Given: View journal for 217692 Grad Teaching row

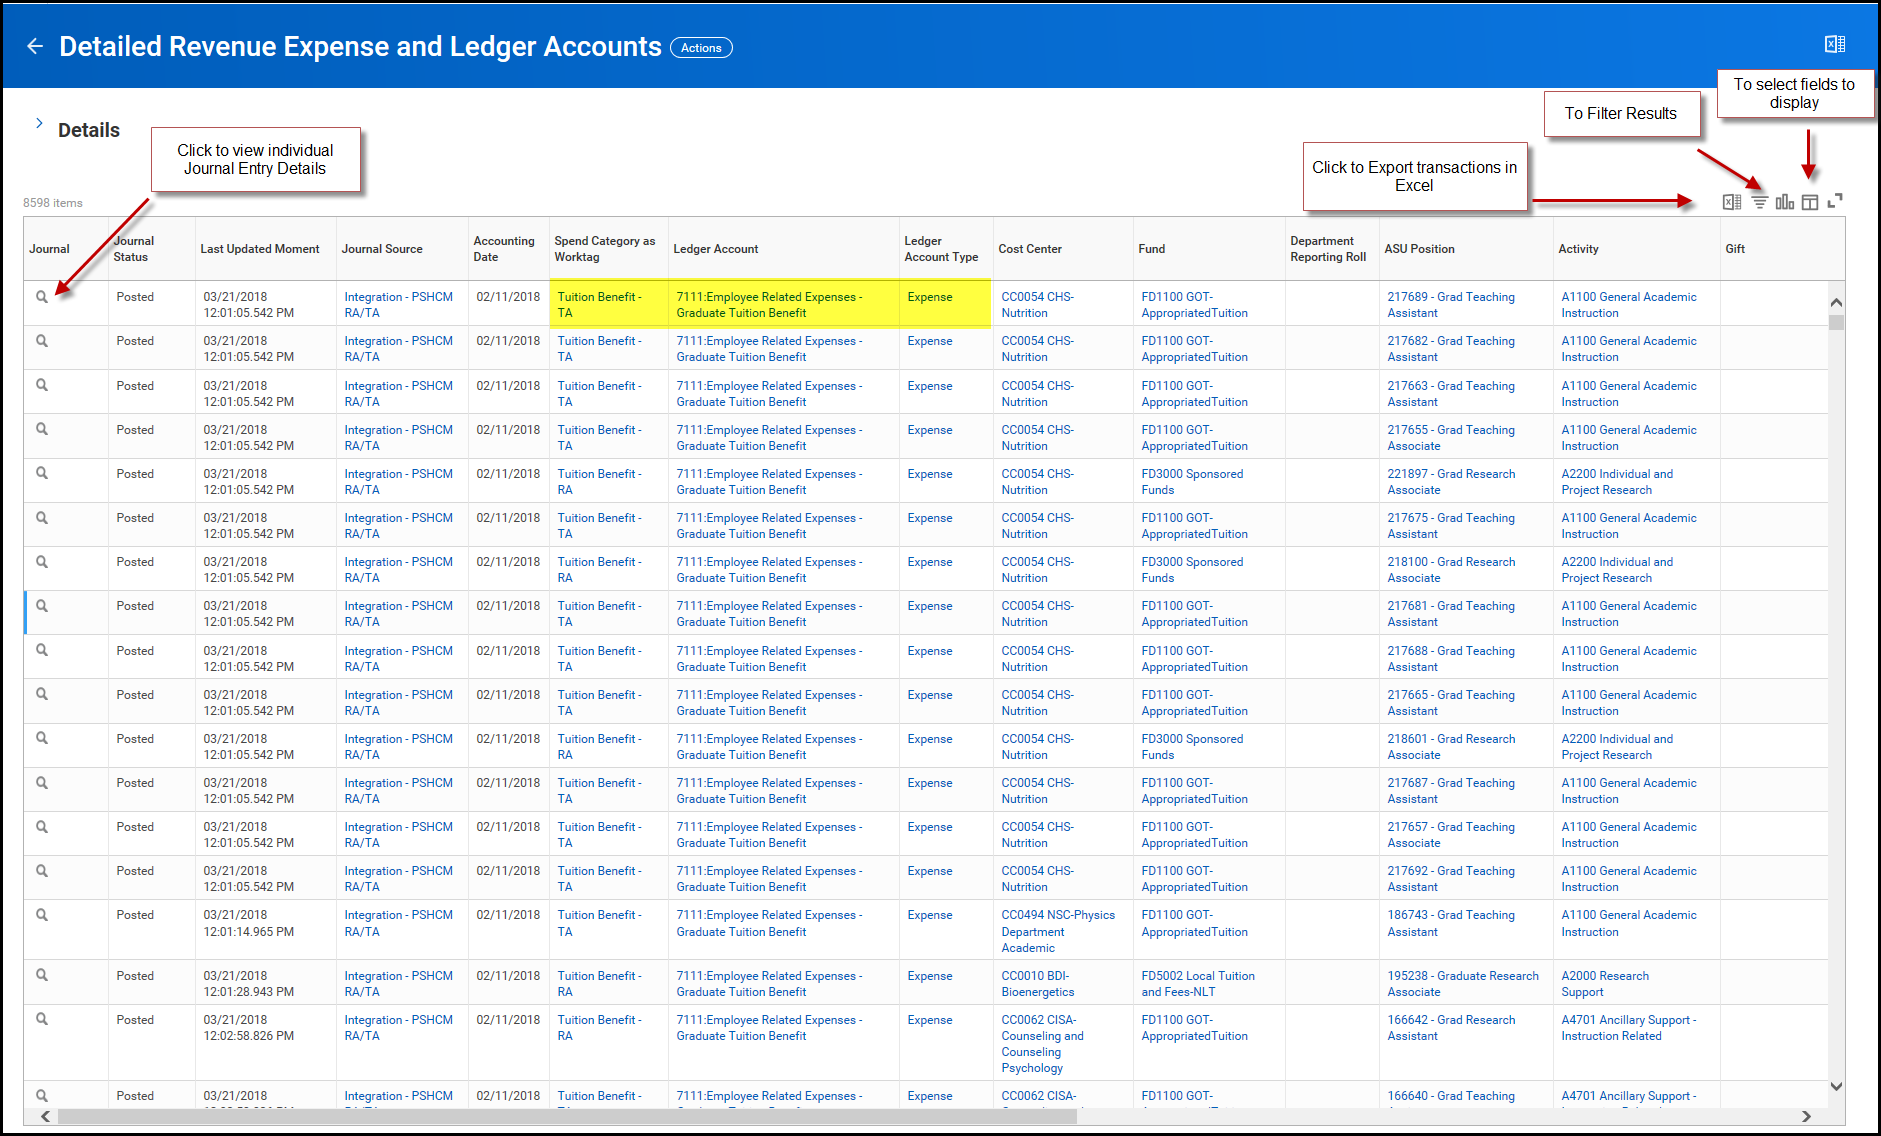Looking at the screenshot, I should tap(42, 871).
